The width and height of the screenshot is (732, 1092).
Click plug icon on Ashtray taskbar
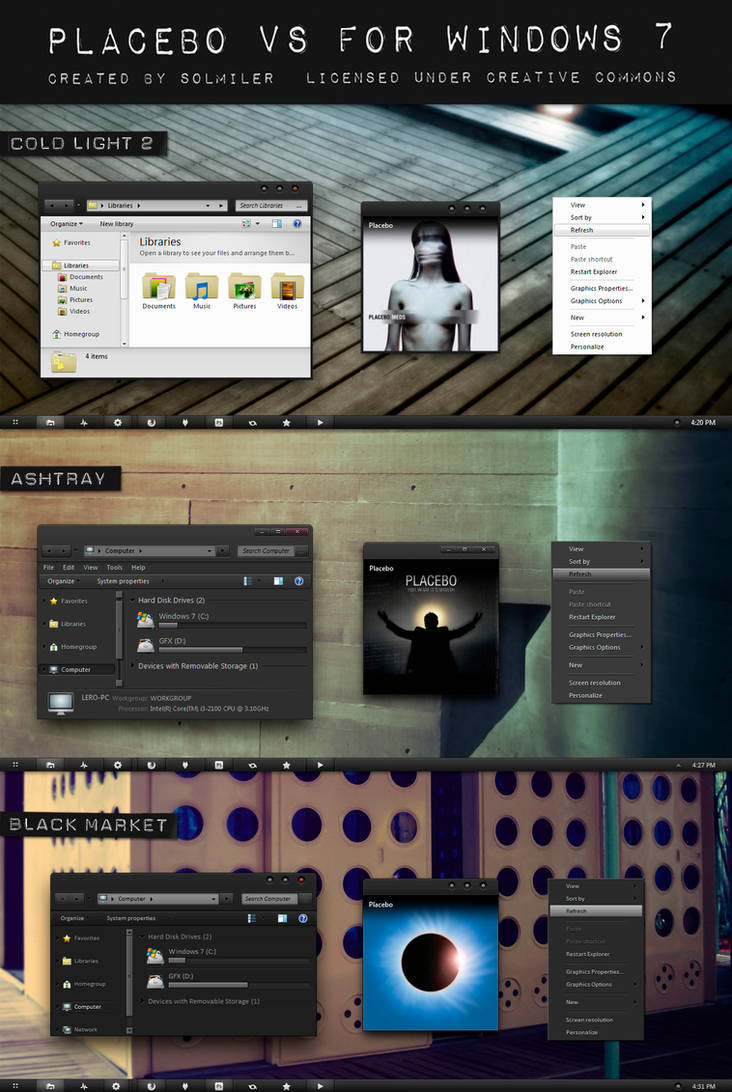pos(185,765)
